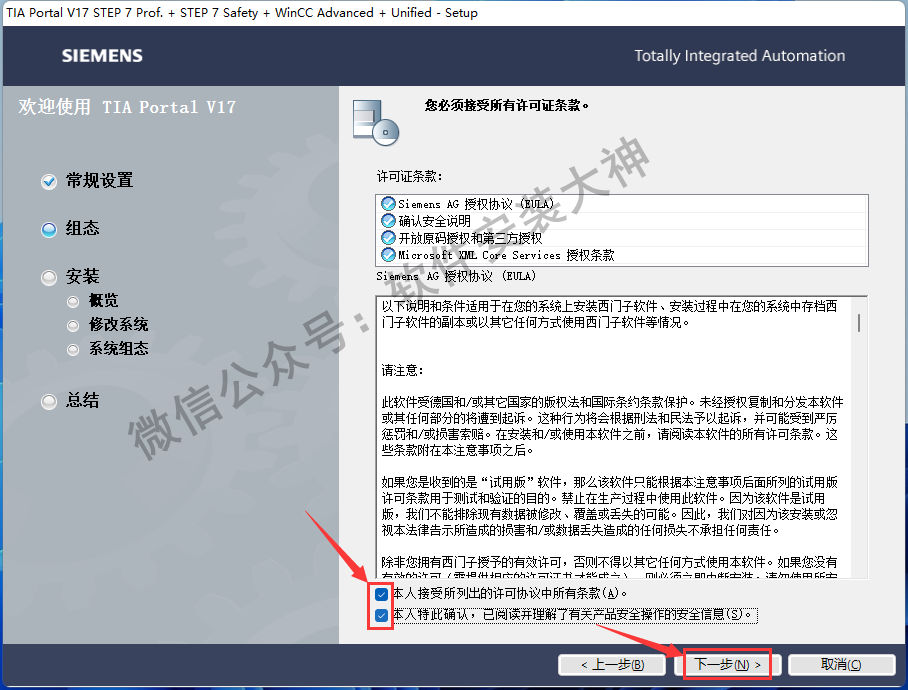Click the Totally Integrated Automation header text
Image resolution: width=908 pixels, height=690 pixels.
739,56
